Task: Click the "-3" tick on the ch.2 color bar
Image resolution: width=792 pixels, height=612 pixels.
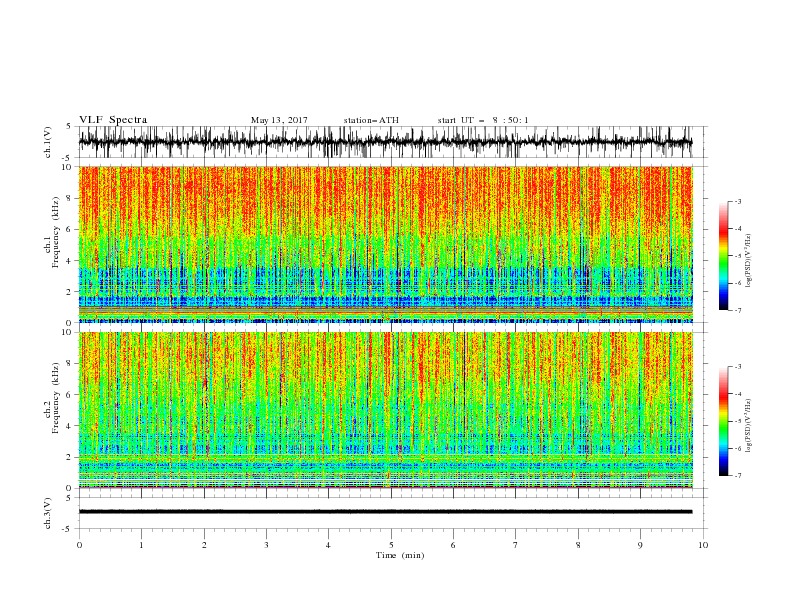Action: 737,367
